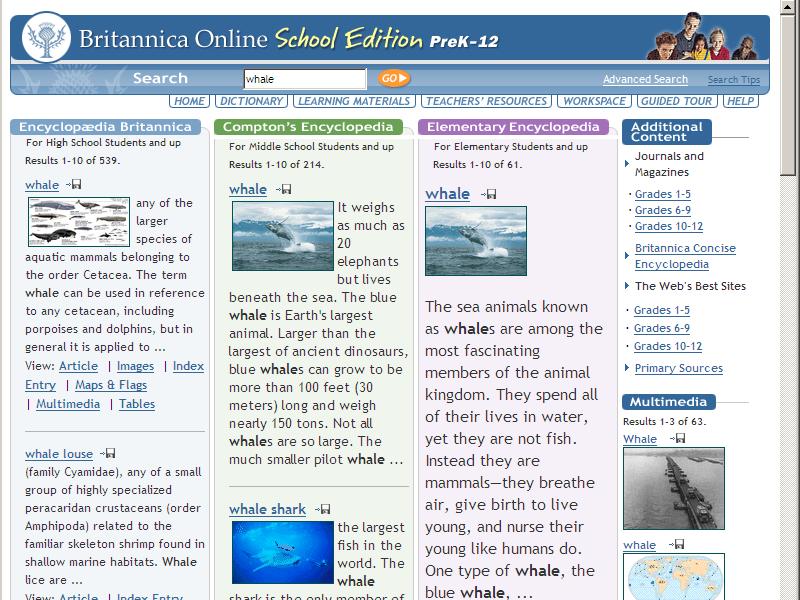Click the Additional Content header
The height and width of the screenshot is (600, 800).
click(x=666, y=132)
